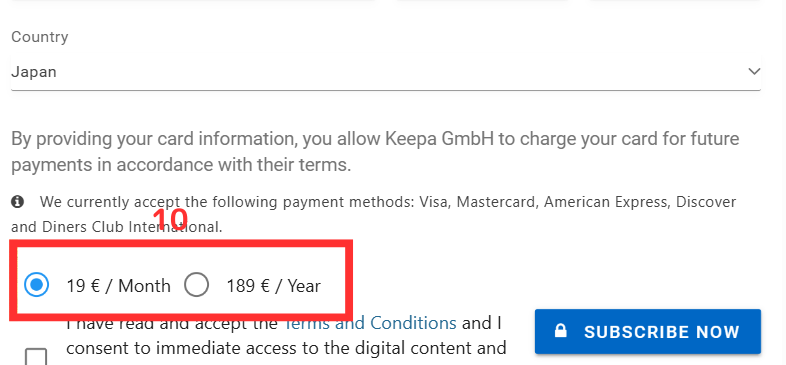Click the info icon beside payment methods note
This screenshot has height=365, width=786.
click(18, 202)
